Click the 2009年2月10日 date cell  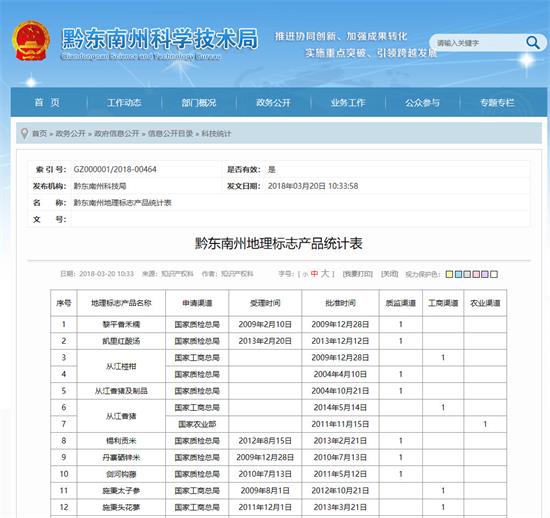pos(265,324)
